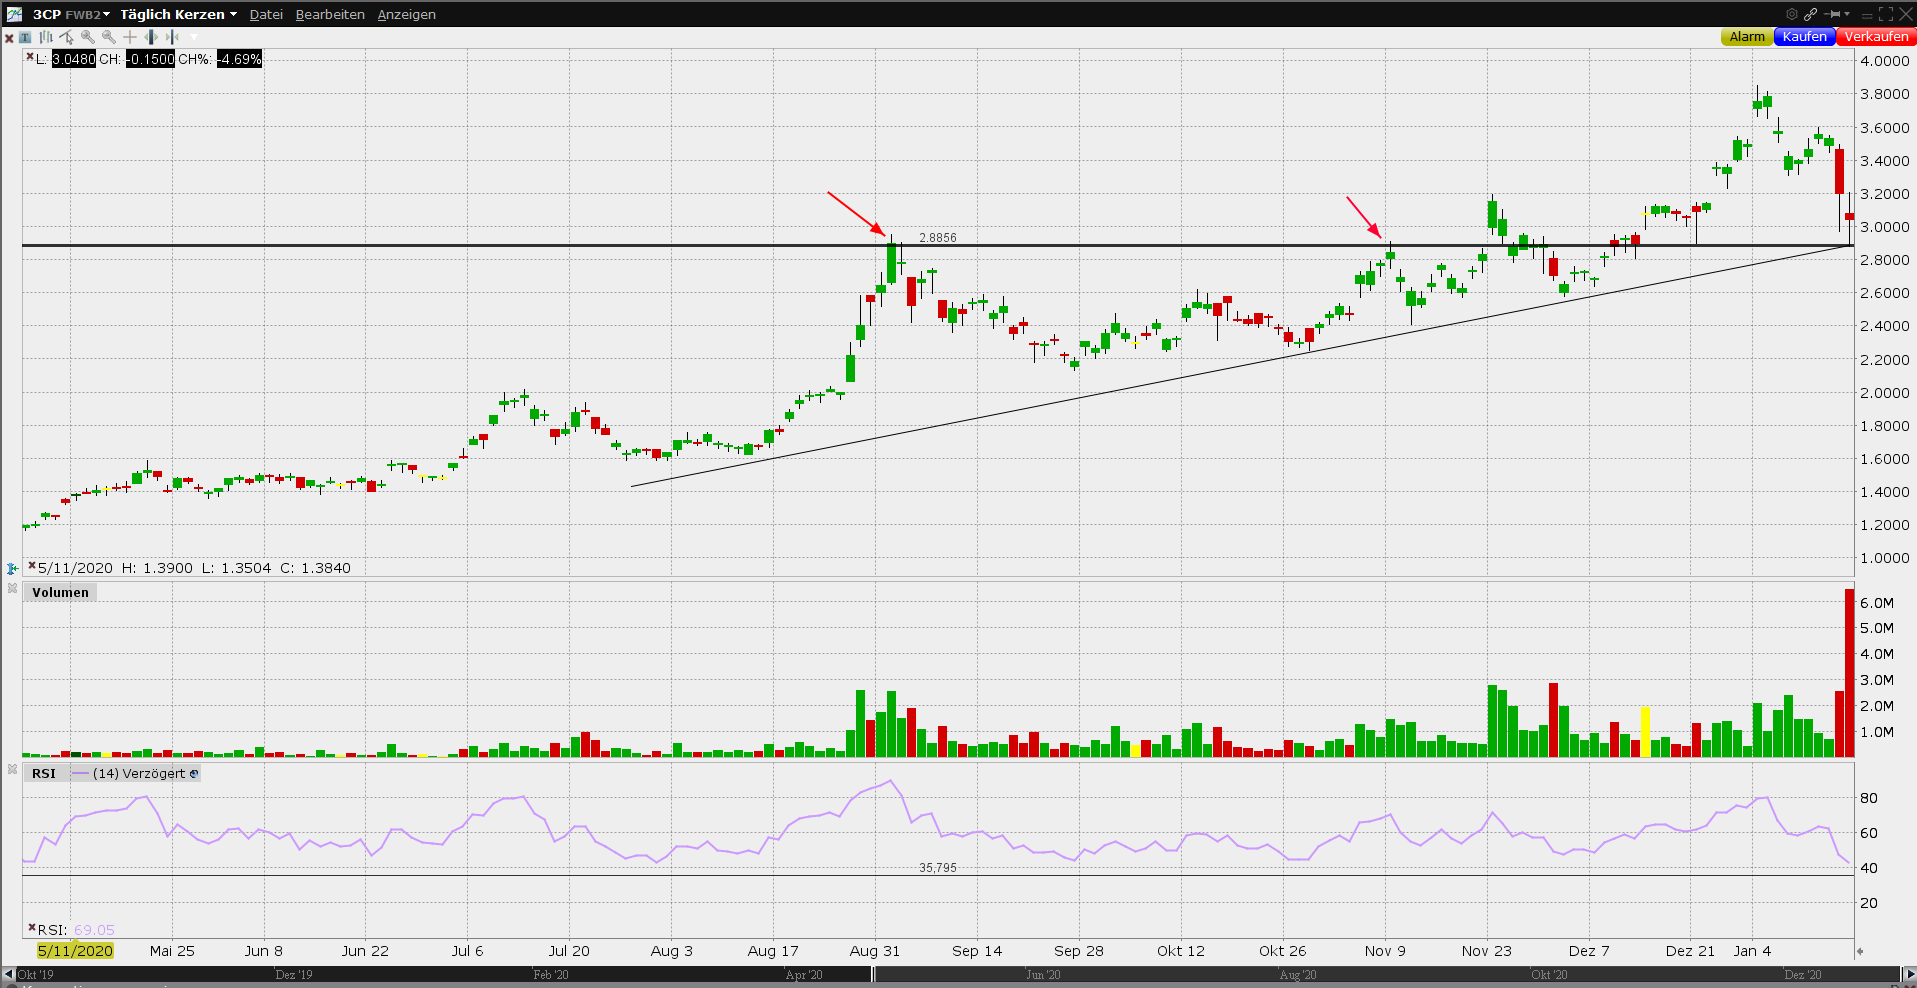Click the bottom timeline scrollbar right arrow
Image resolution: width=1917 pixels, height=988 pixels.
pos(1909,974)
